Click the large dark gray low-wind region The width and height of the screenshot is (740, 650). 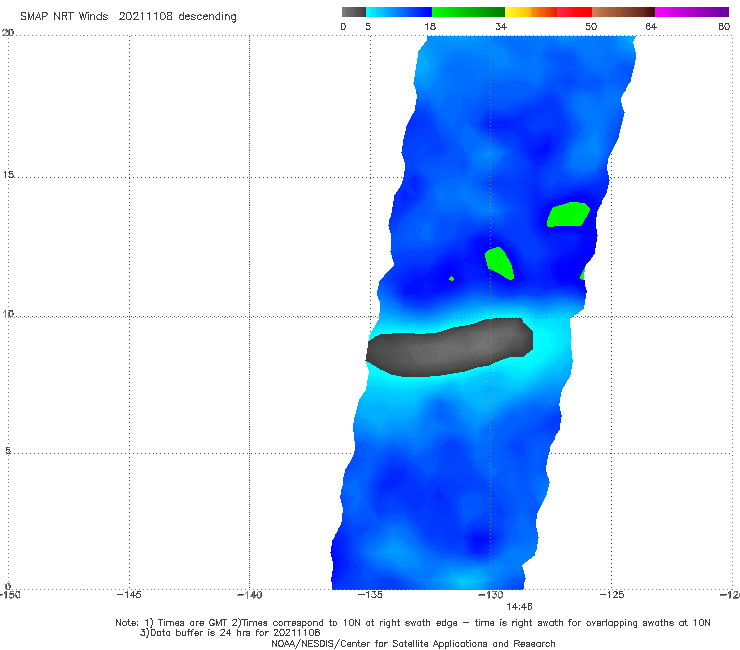[x=450, y=347]
